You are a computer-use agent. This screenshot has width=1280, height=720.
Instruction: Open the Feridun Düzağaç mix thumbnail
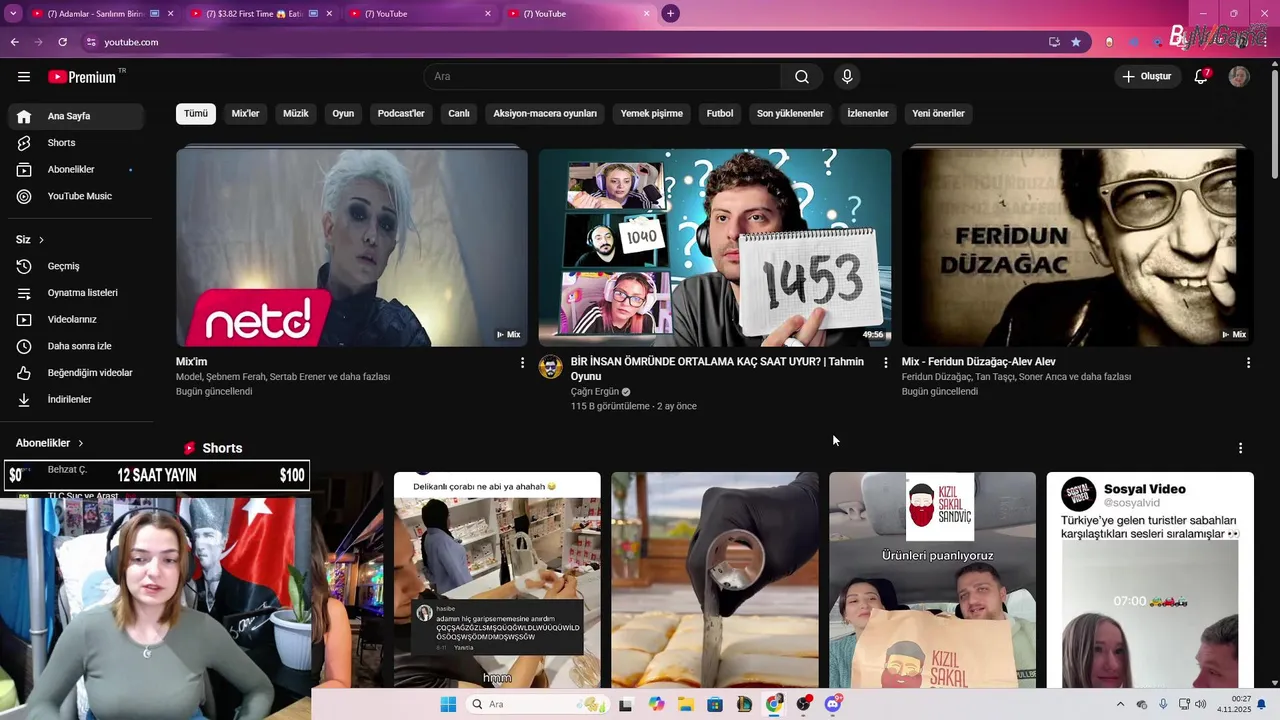point(1078,248)
